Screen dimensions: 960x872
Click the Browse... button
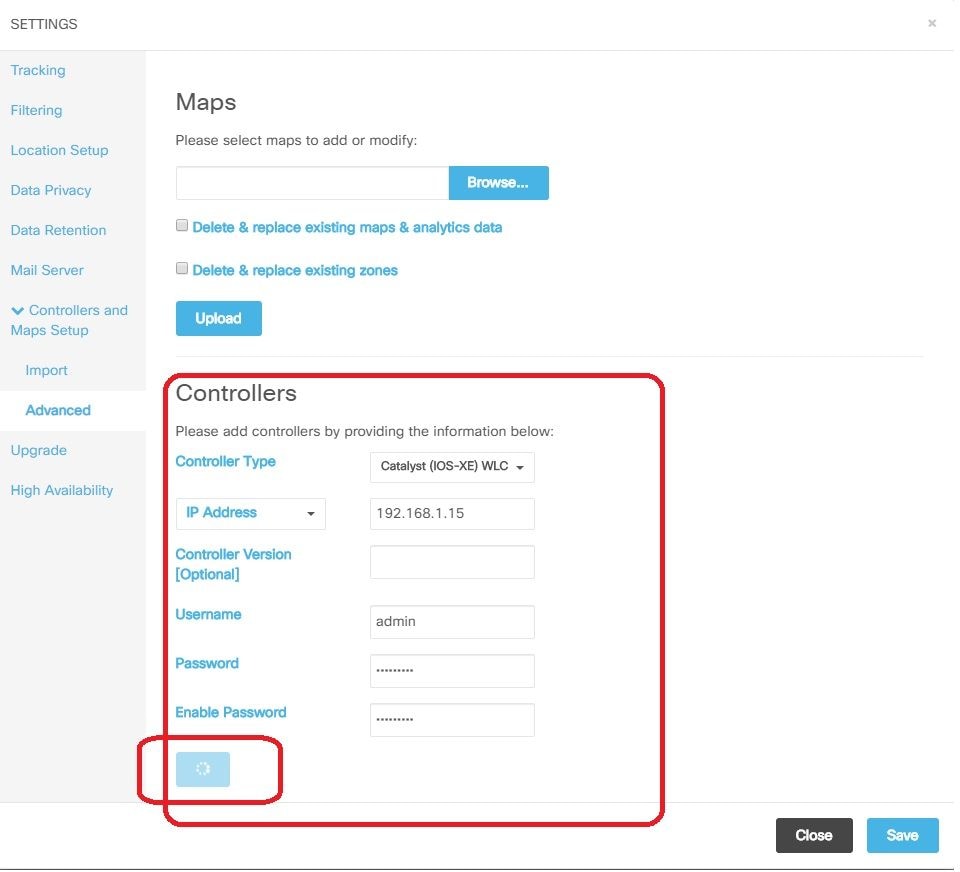pyautogui.click(x=498, y=182)
